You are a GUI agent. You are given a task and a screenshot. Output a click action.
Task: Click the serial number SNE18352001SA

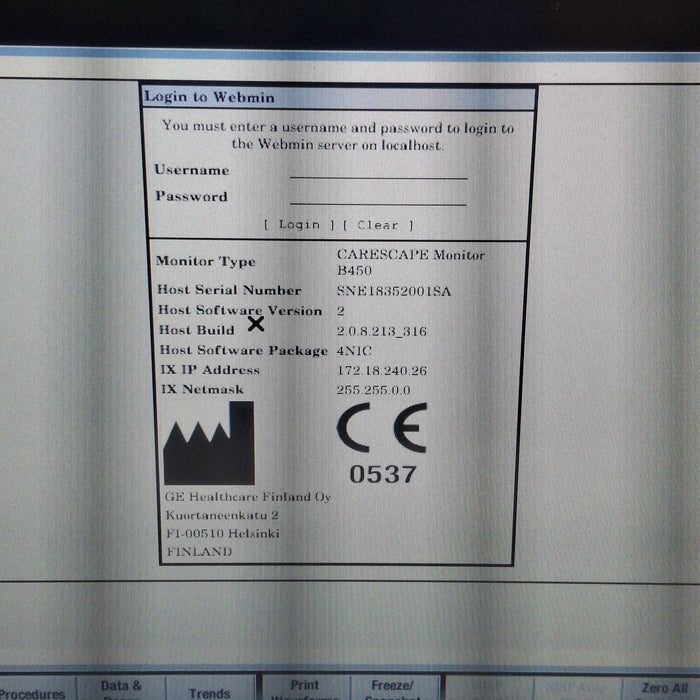[x=394, y=291]
